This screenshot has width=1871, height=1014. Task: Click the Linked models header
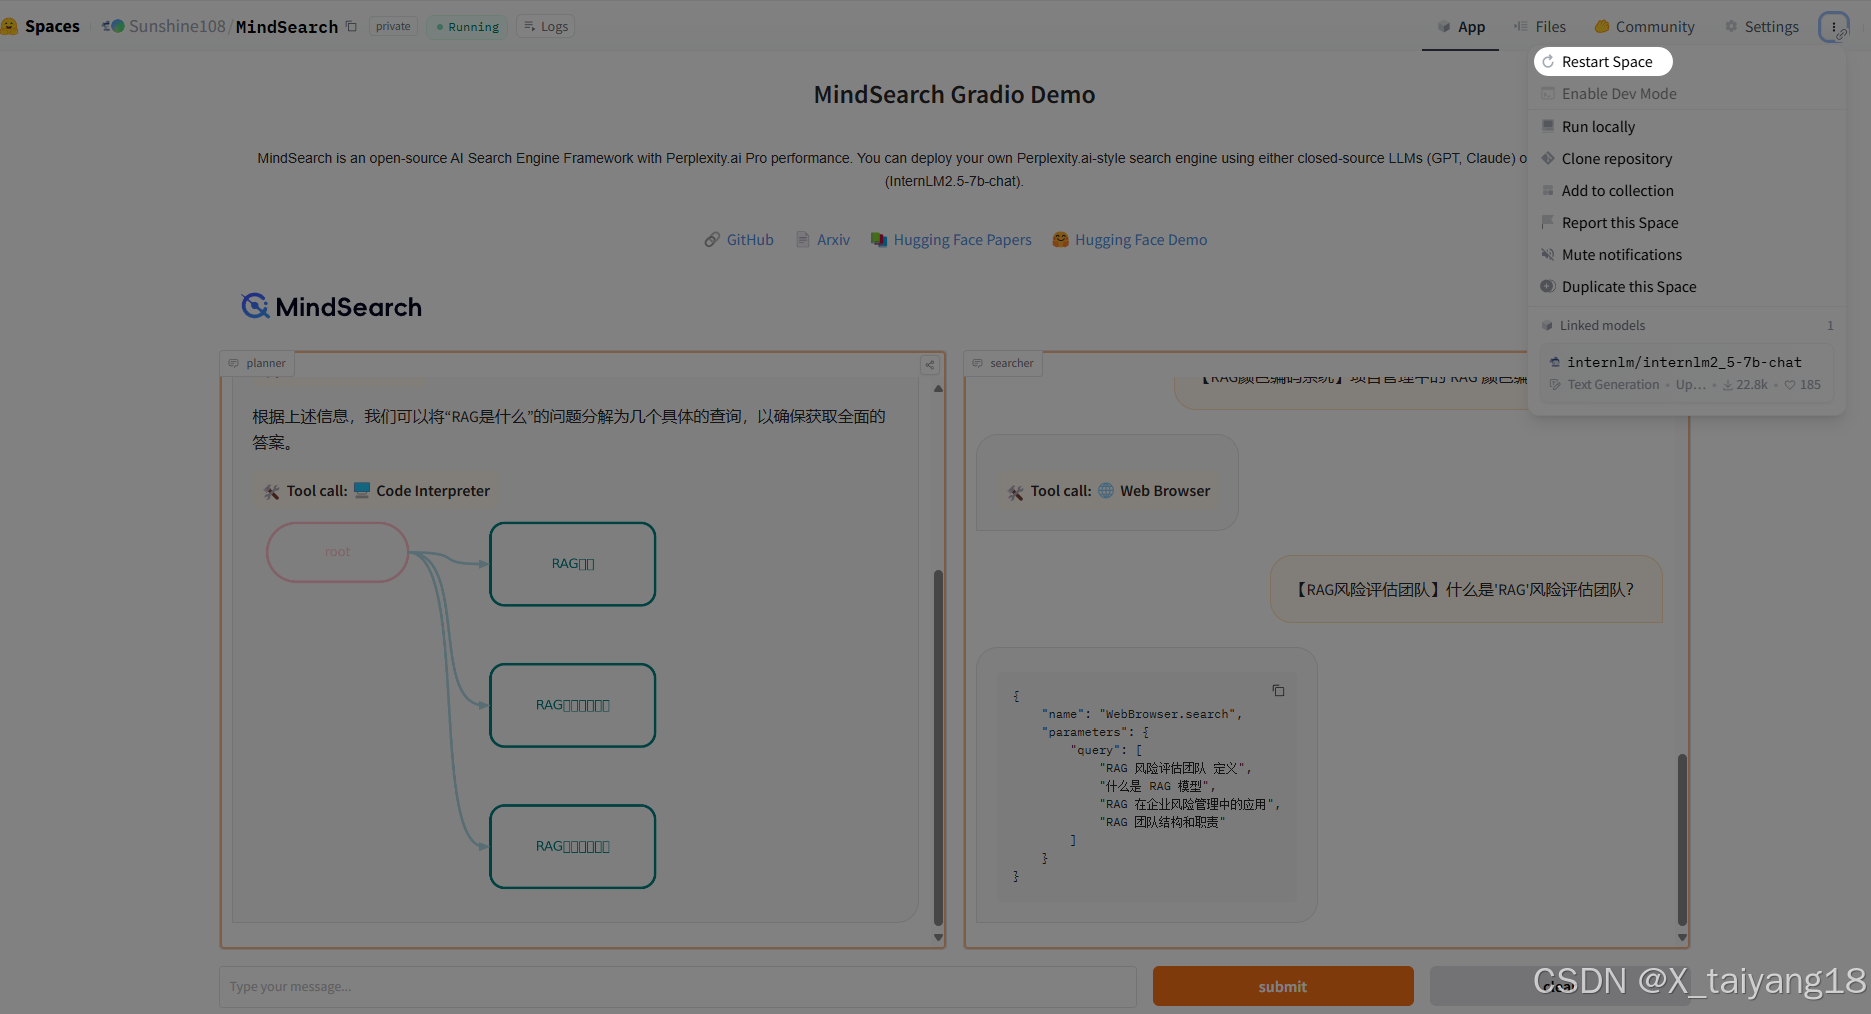pos(1601,326)
